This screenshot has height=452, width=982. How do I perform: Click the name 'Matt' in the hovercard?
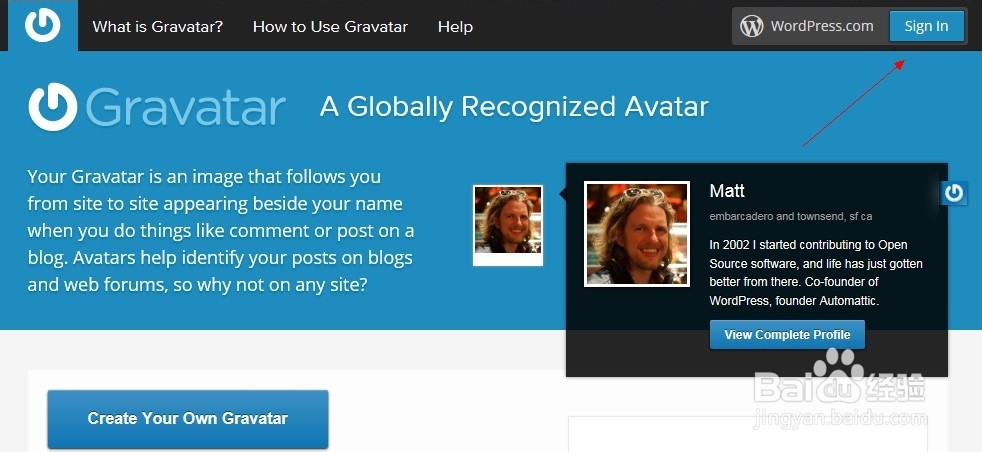(727, 191)
